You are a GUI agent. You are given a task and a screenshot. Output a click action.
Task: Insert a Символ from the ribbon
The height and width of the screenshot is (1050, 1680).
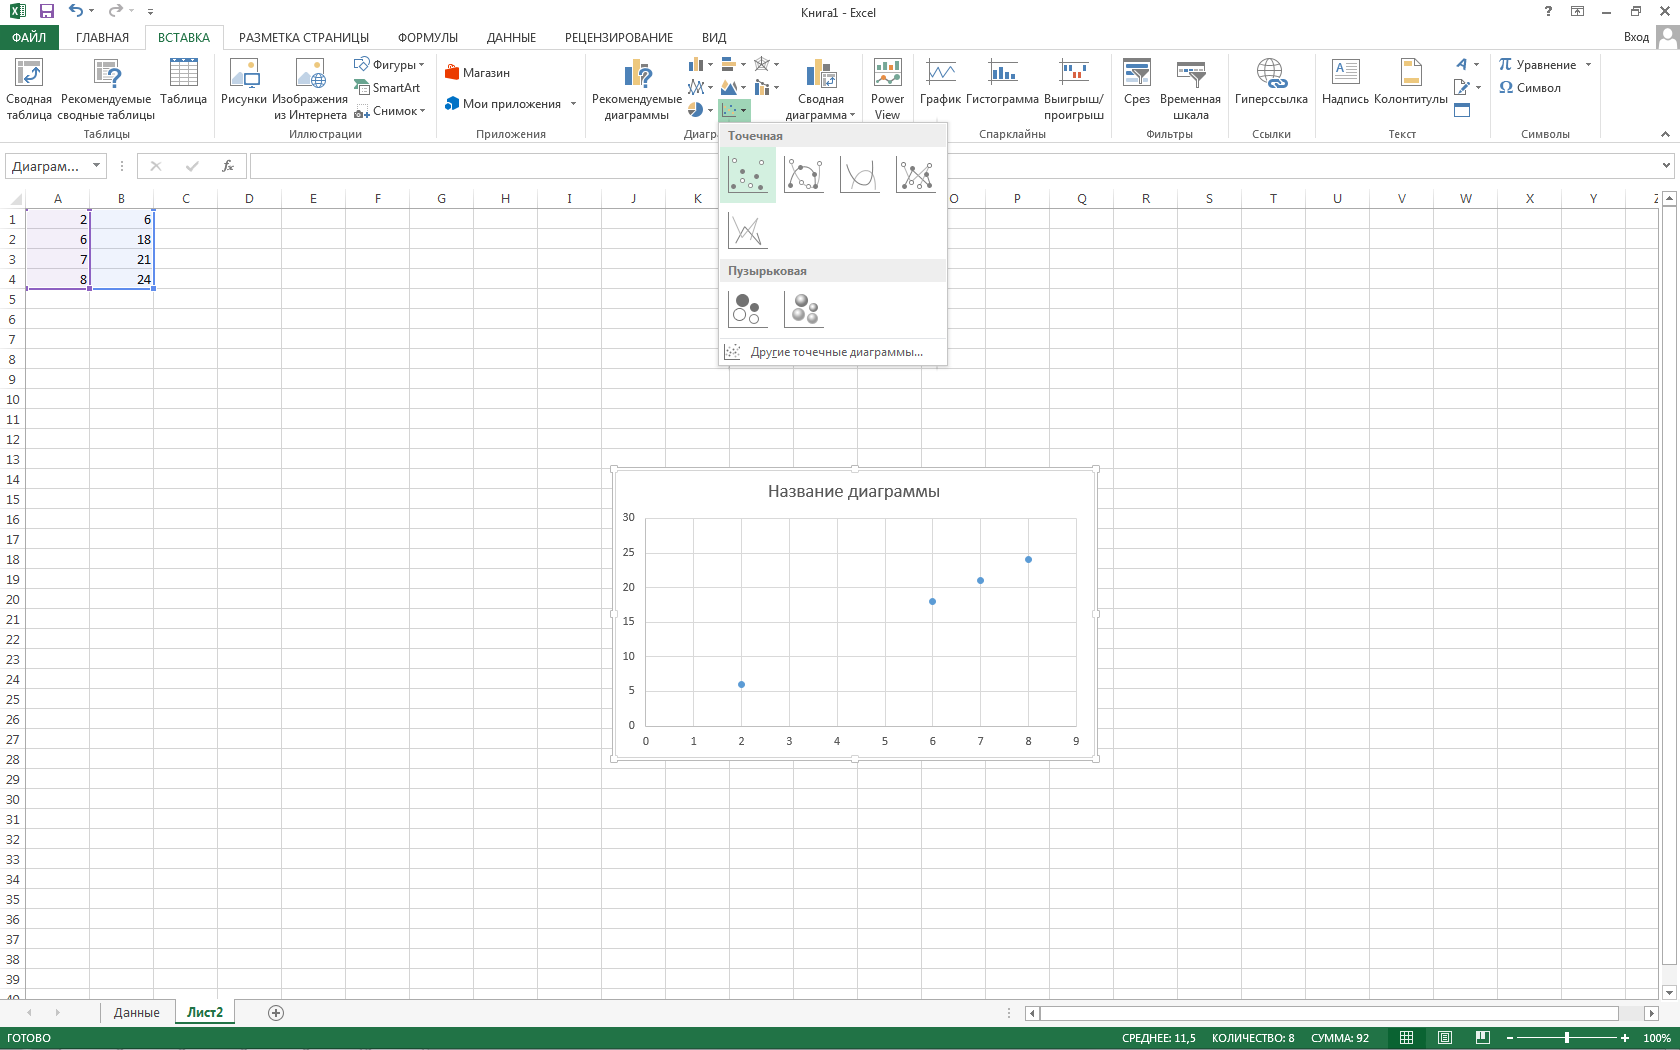(1530, 88)
